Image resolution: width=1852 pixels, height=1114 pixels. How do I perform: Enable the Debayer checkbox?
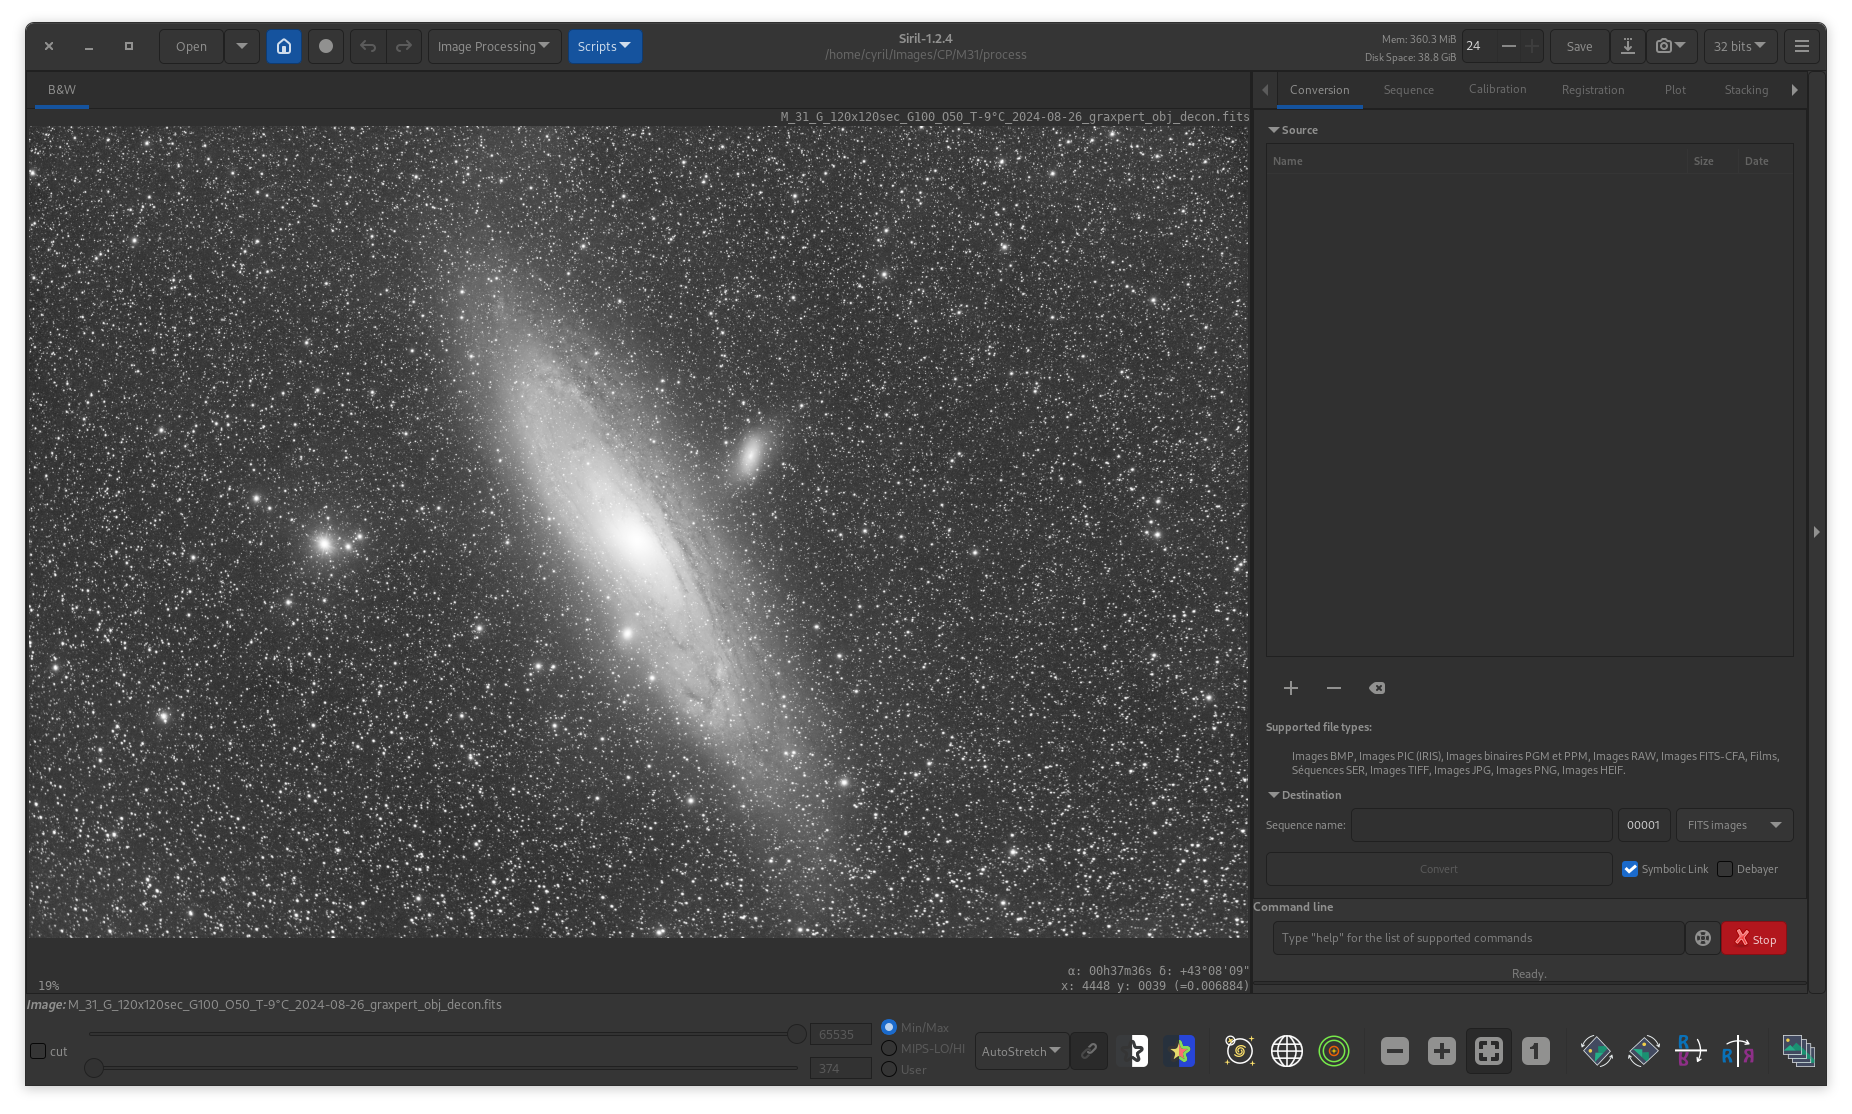click(x=1725, y=869)
